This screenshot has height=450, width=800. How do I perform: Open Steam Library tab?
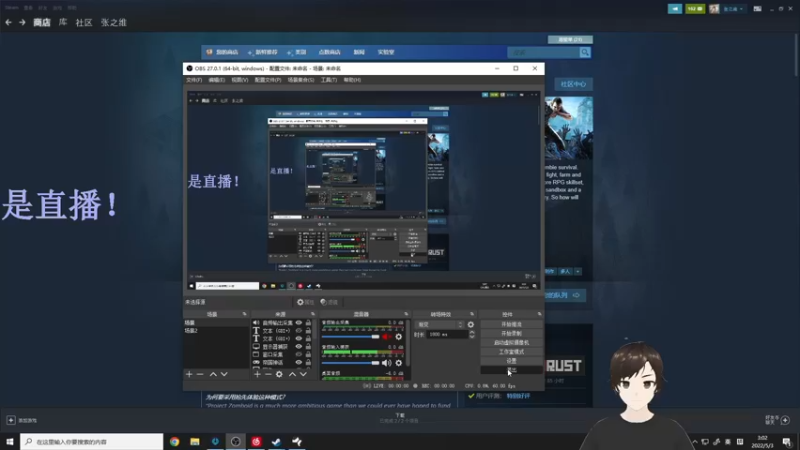(63, 22)
